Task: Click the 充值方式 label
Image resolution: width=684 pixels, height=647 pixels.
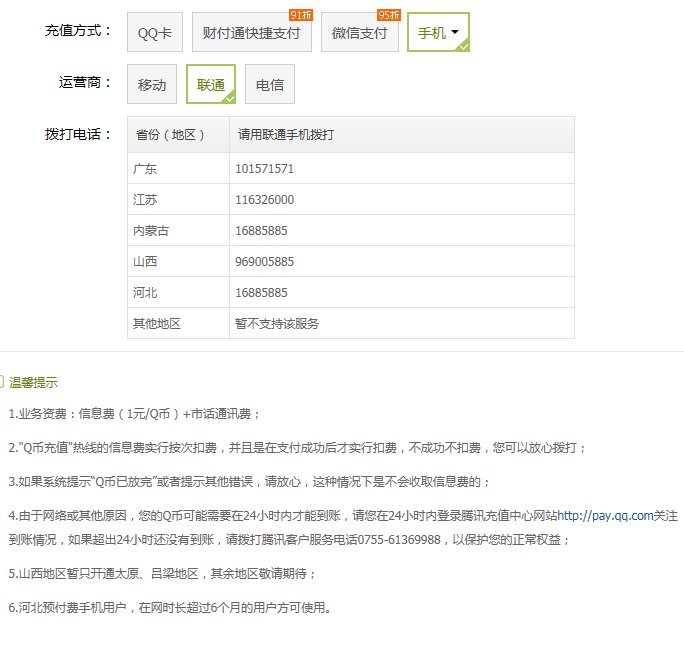Action: pyautogui.click(x=78, y=31)
